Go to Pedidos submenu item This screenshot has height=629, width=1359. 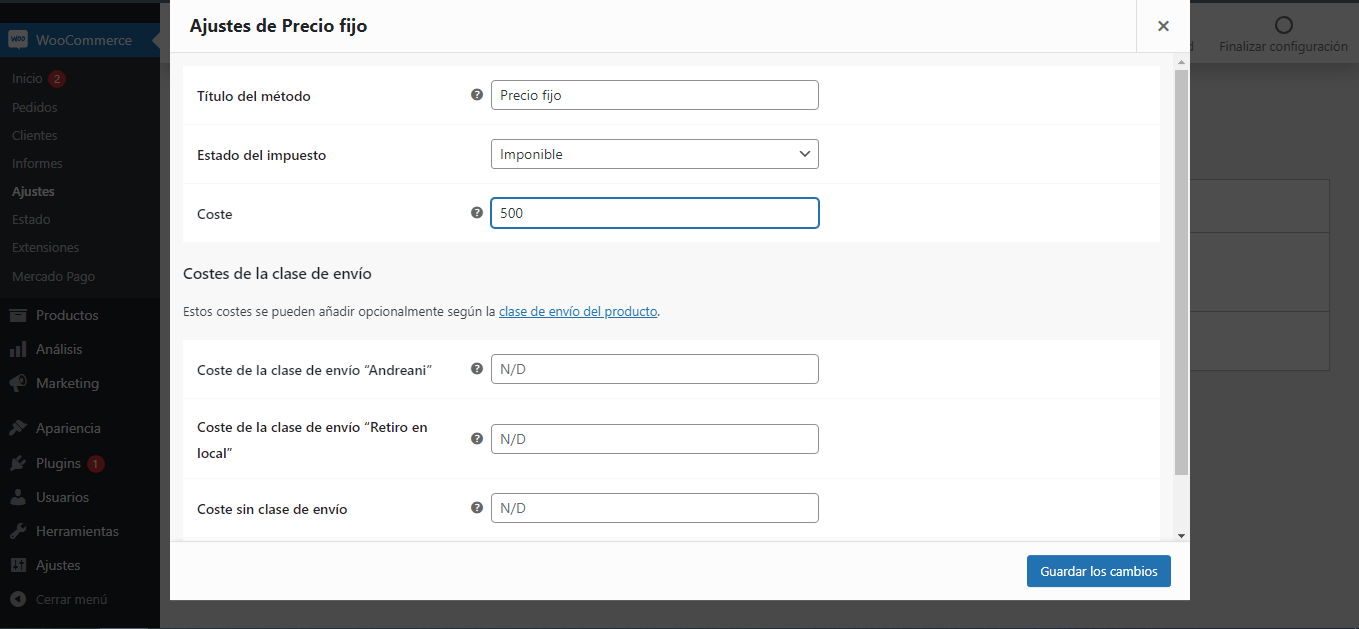tap(35, 107)
